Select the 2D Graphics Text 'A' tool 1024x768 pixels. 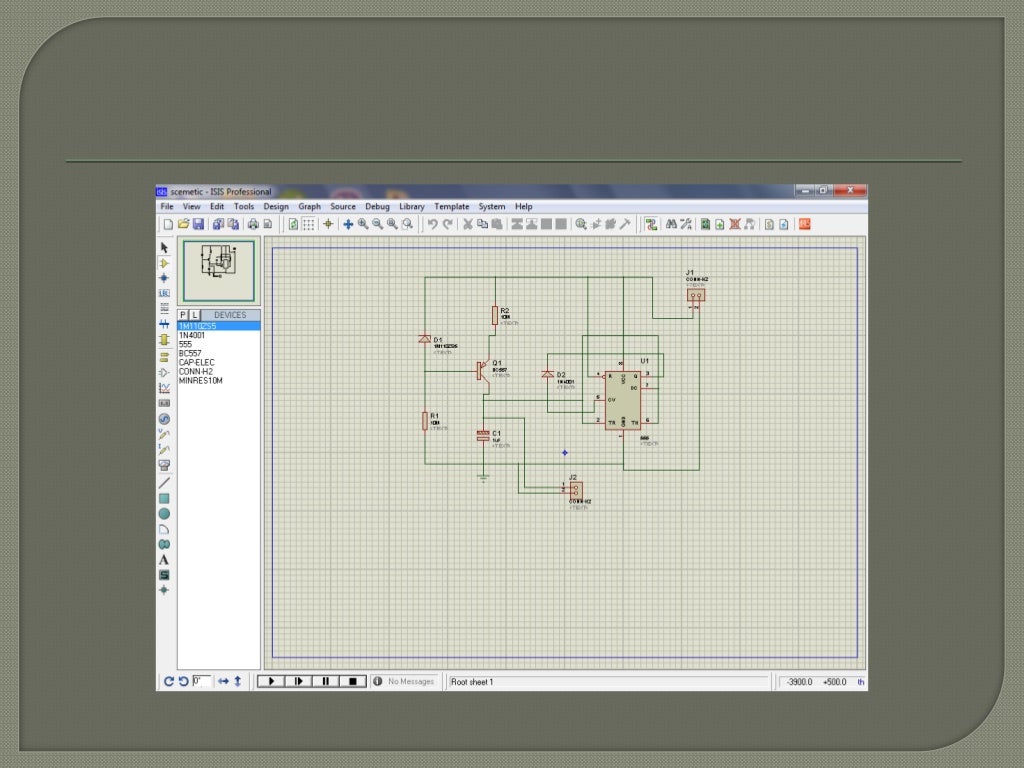[x=164, y=560]
